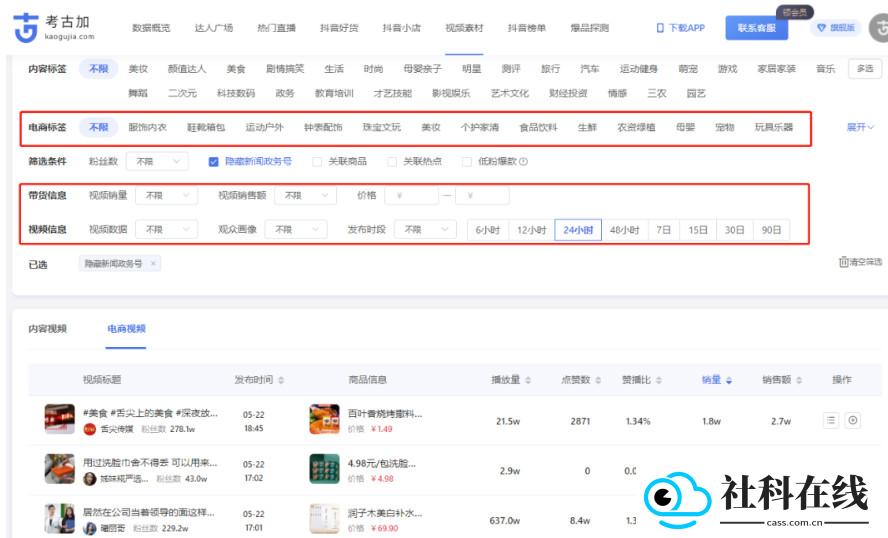The image size is (888, 538).
Task: Open the 抖音小店 nav item
Action: coord(402,28)
